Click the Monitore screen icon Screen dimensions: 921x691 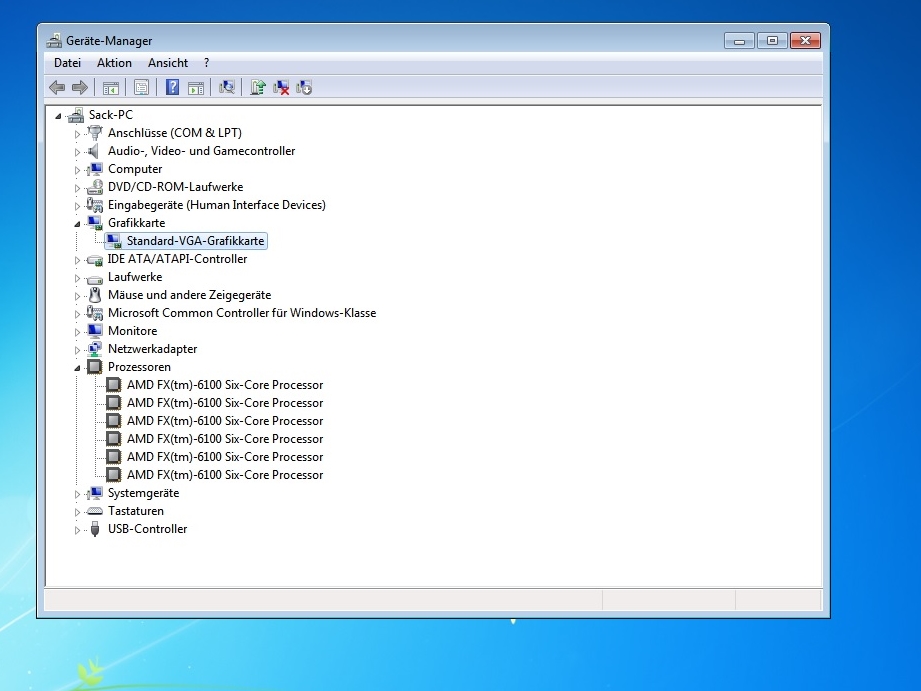(x=95, y=331)
